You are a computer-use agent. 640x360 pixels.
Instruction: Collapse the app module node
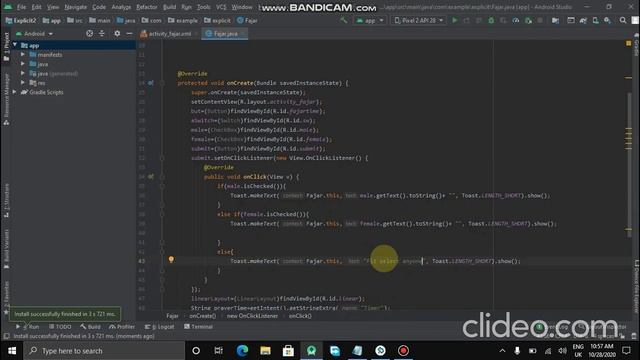(x=15, y=45)
